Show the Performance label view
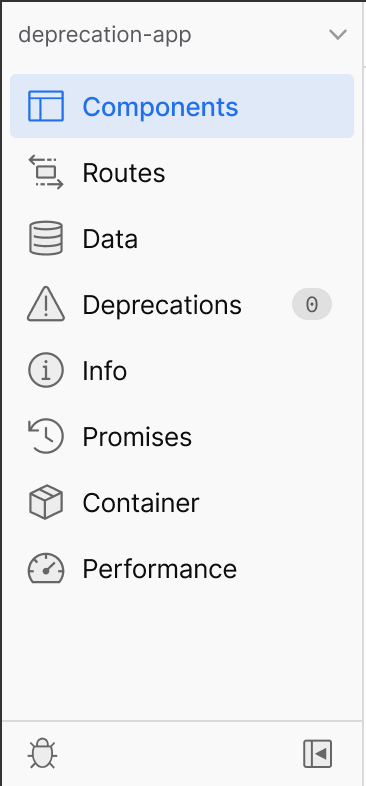 pyautogui.click(x=159, y=569)
